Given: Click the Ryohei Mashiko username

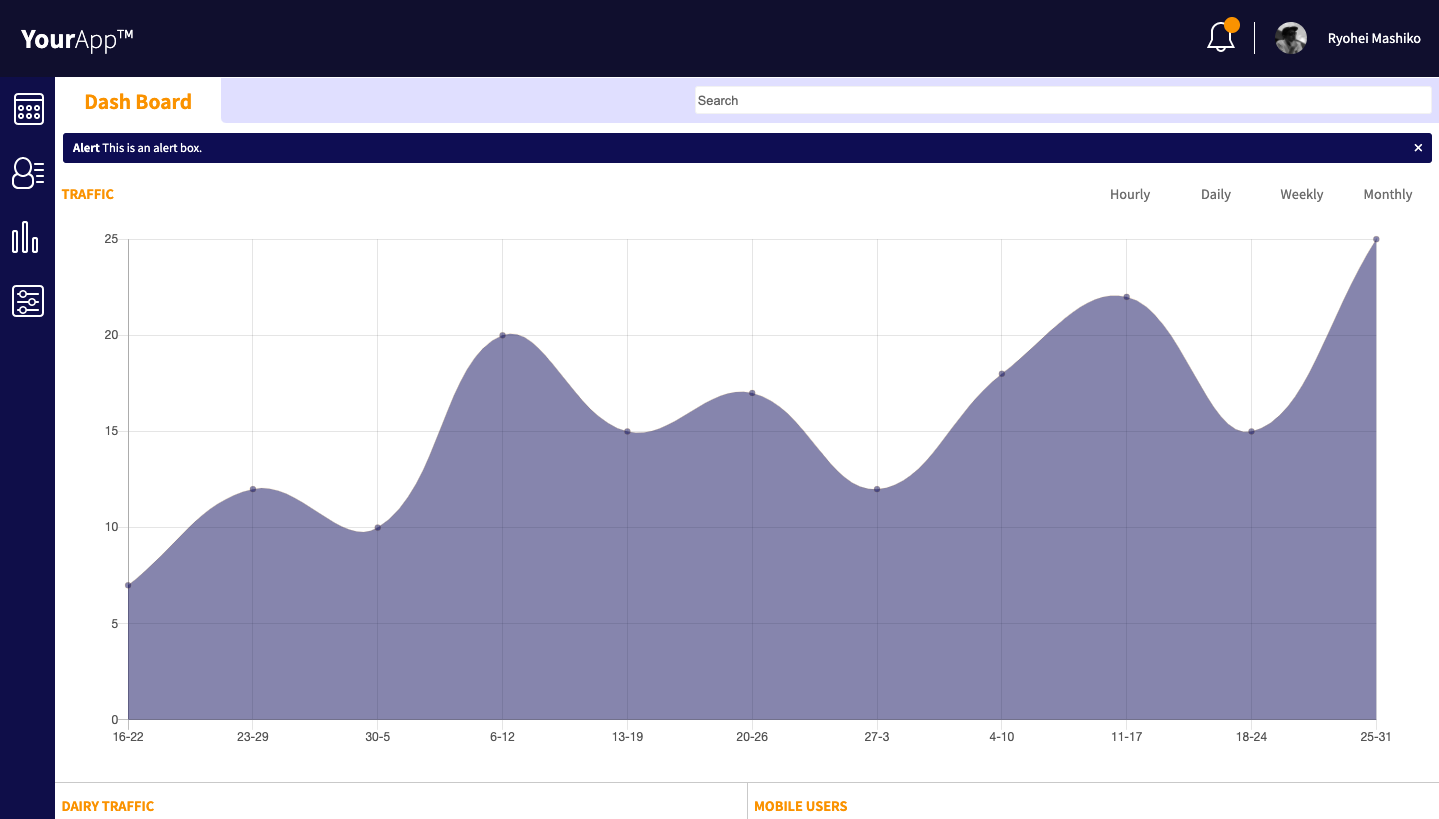Looking at the screenshot, I should [x=1374, y=39].
